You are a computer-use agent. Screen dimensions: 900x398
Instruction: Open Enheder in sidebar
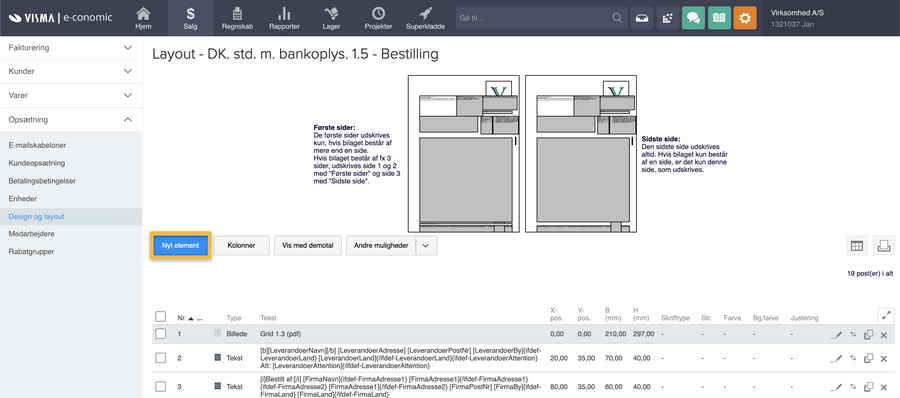(22, 199)
